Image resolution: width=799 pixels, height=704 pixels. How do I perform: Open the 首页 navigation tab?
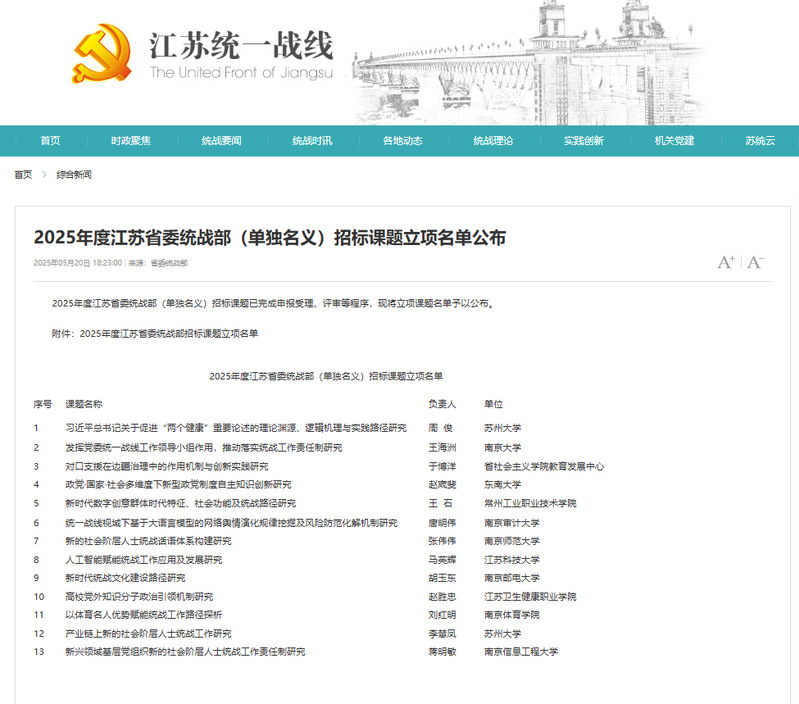(x=50, y=141)
